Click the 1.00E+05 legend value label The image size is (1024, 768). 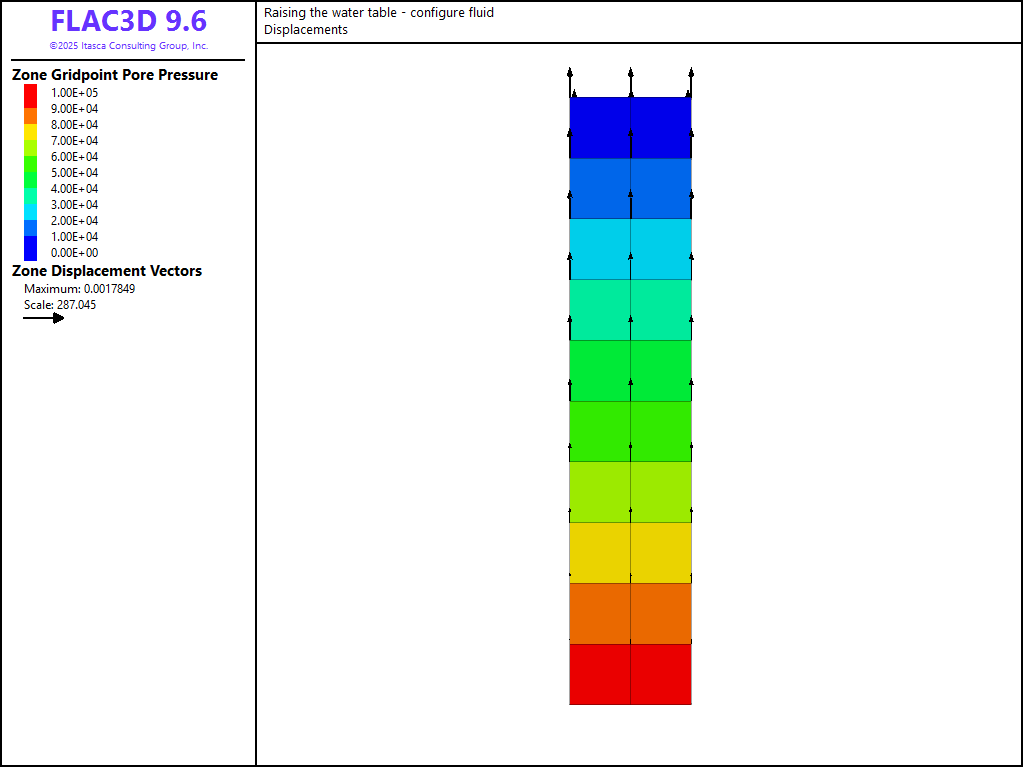coord(75,93)
